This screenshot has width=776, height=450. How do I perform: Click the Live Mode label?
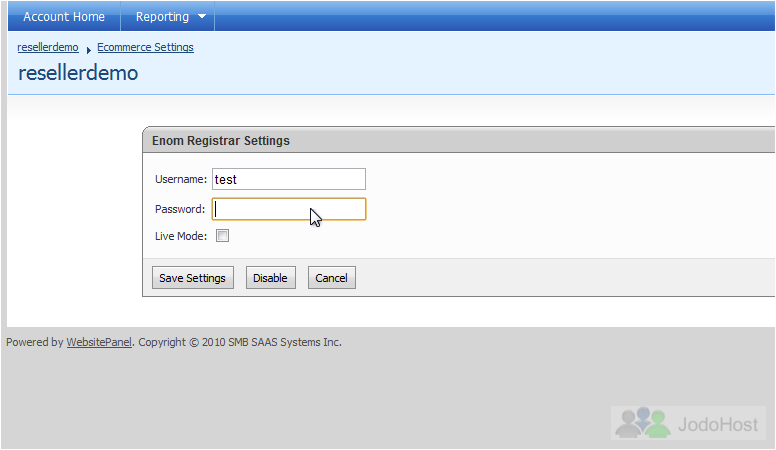[181, 236]
